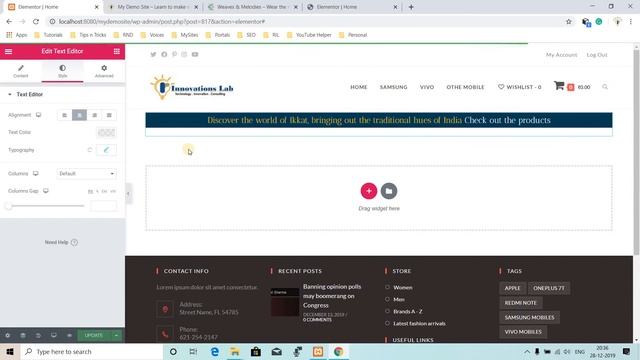The width and height of the screenshot is (640, 360).
Task: Open Banning opinion polls post
Action: [332, 296]
